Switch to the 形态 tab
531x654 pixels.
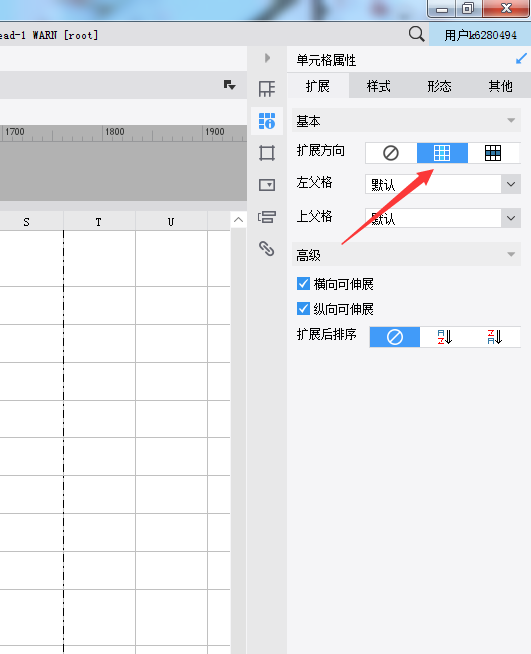click(440, 86)
